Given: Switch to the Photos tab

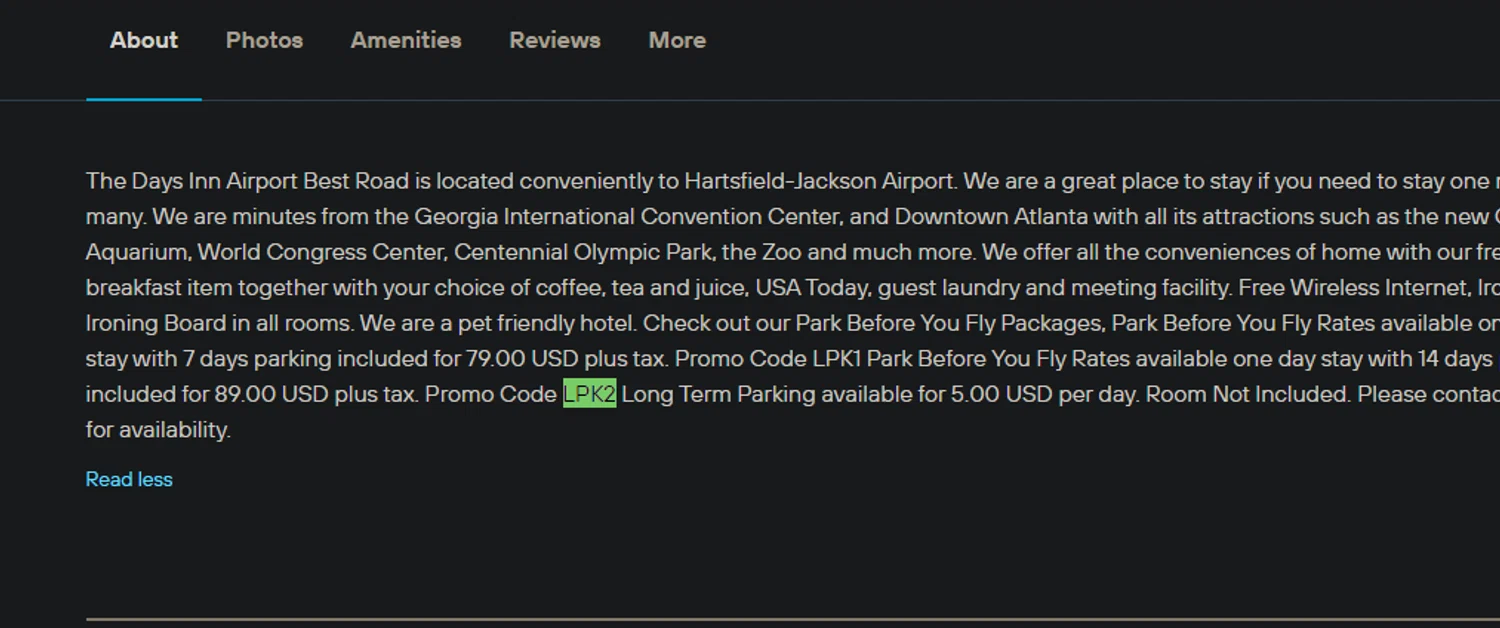Looking at the screenshot, I should point(264,41).
